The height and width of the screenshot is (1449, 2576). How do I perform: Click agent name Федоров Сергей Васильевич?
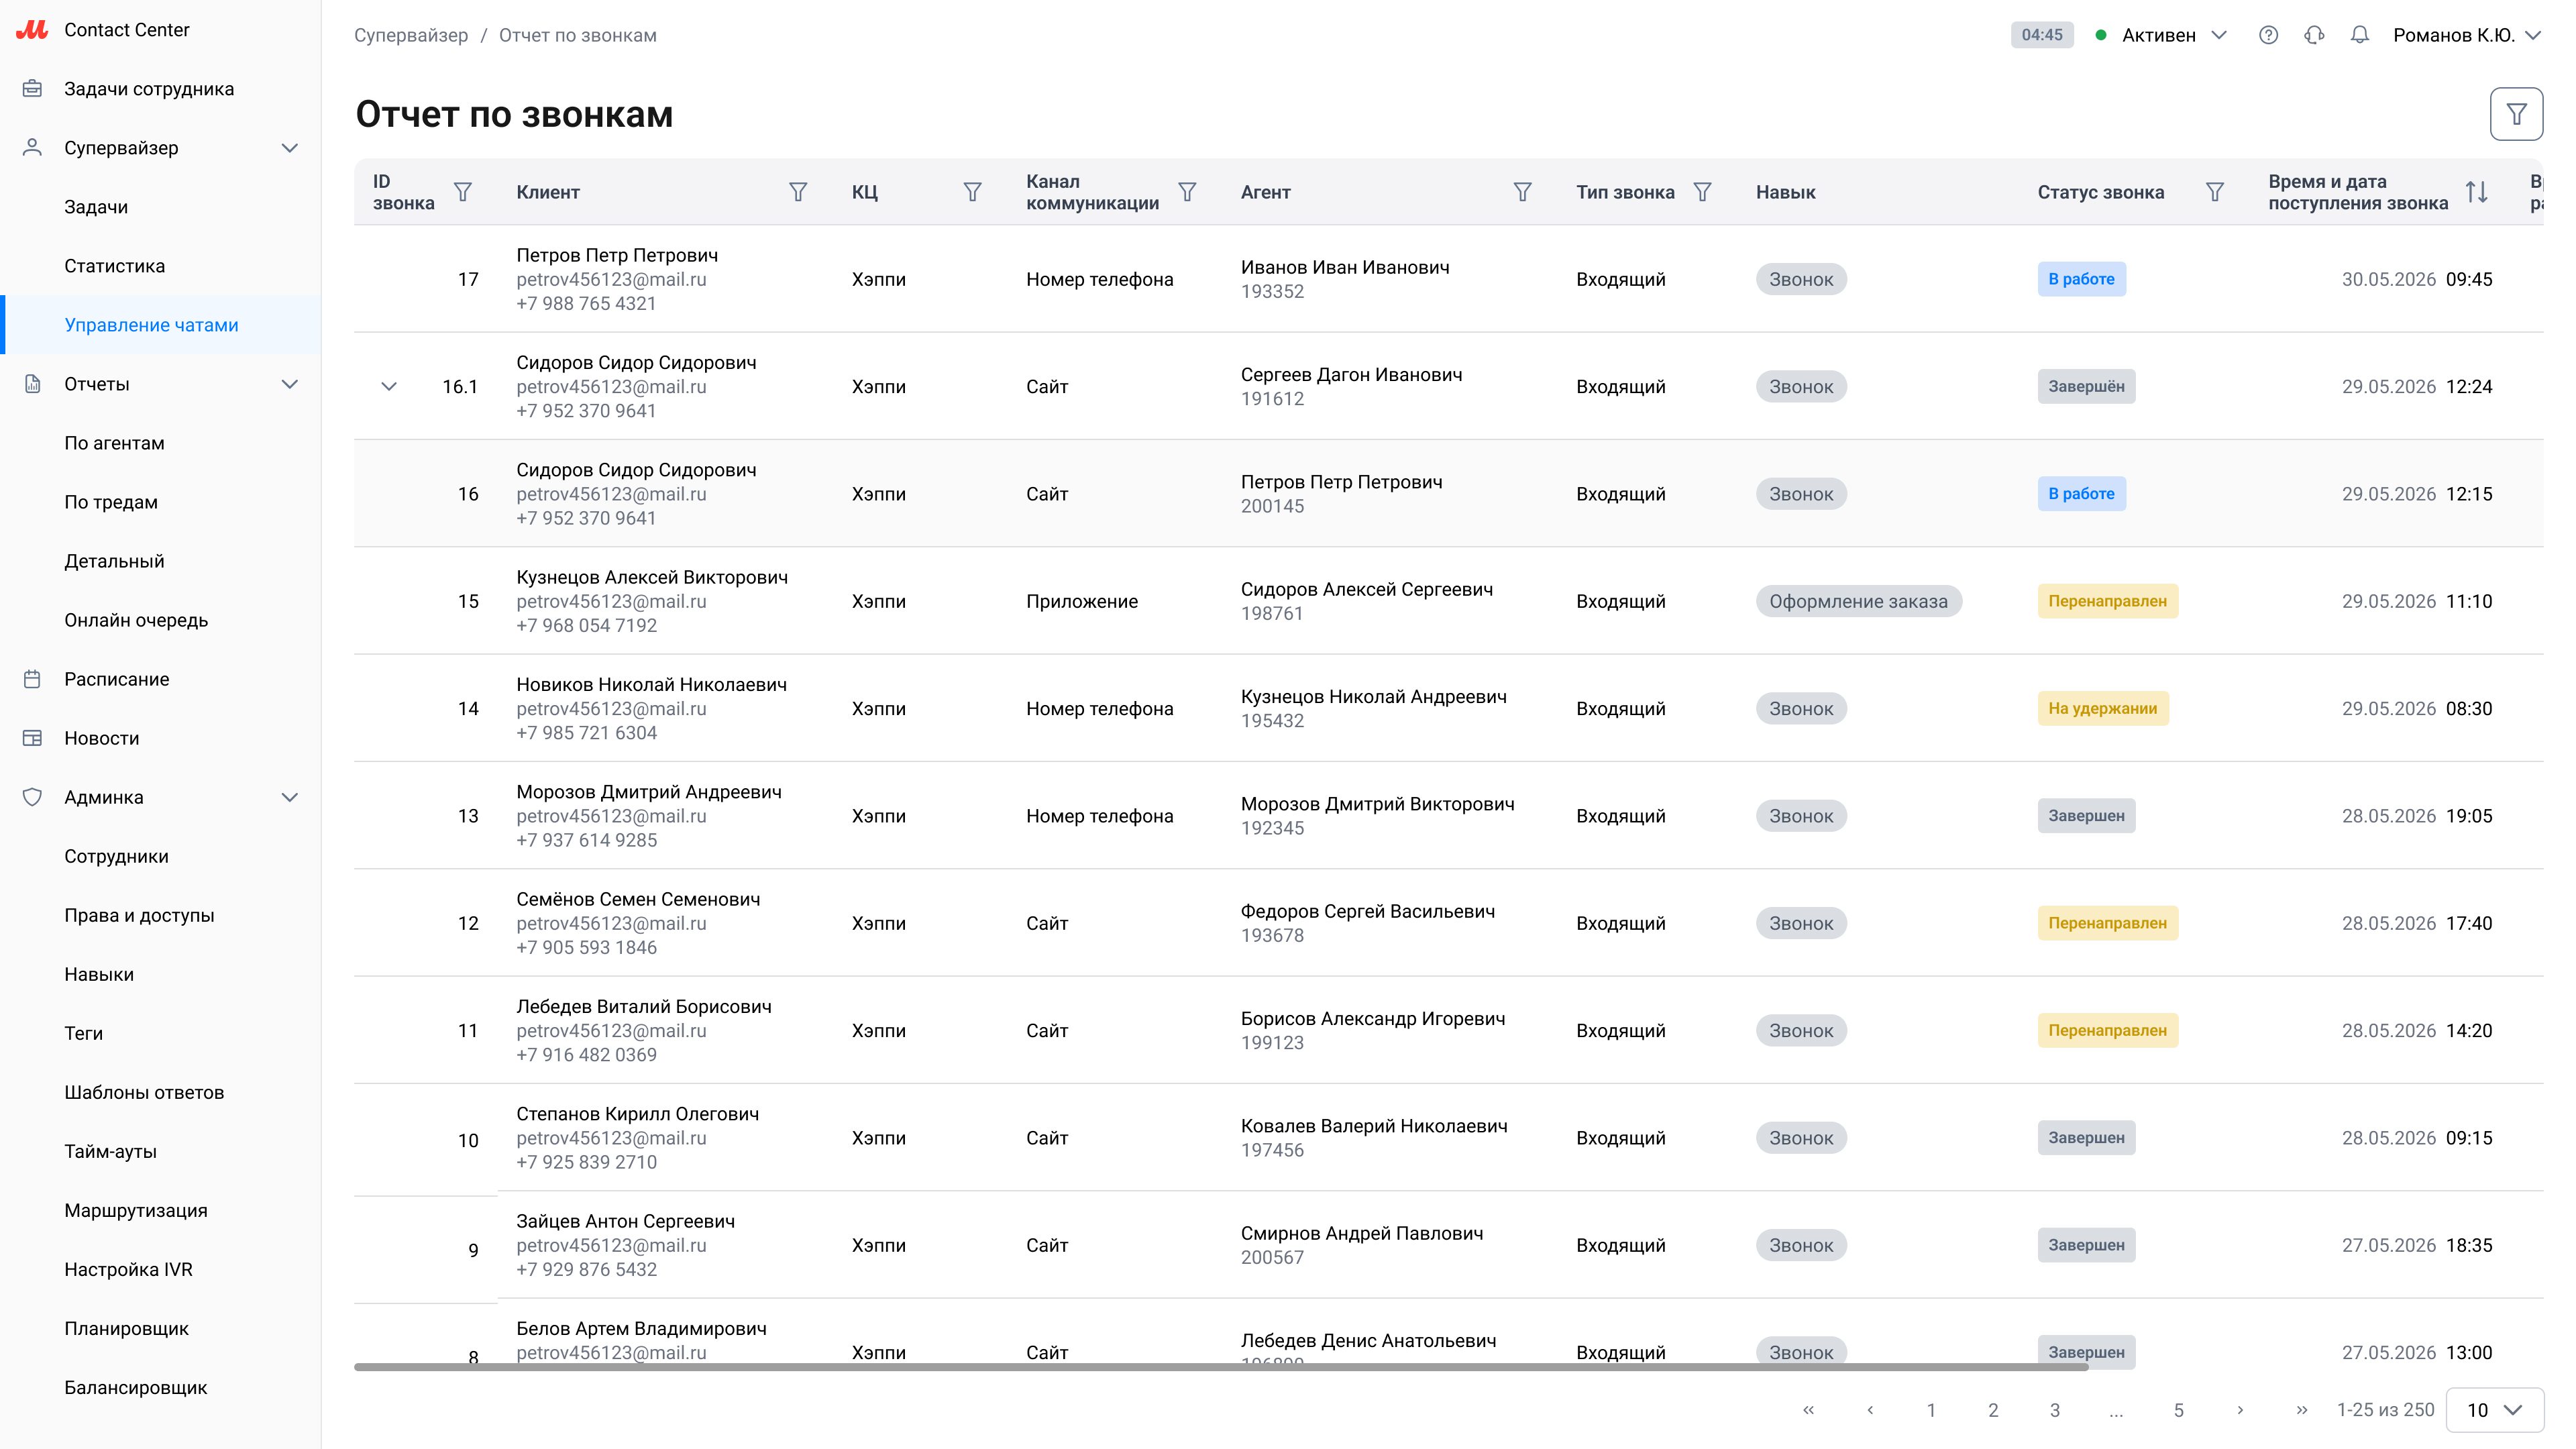click(1368, 911)
